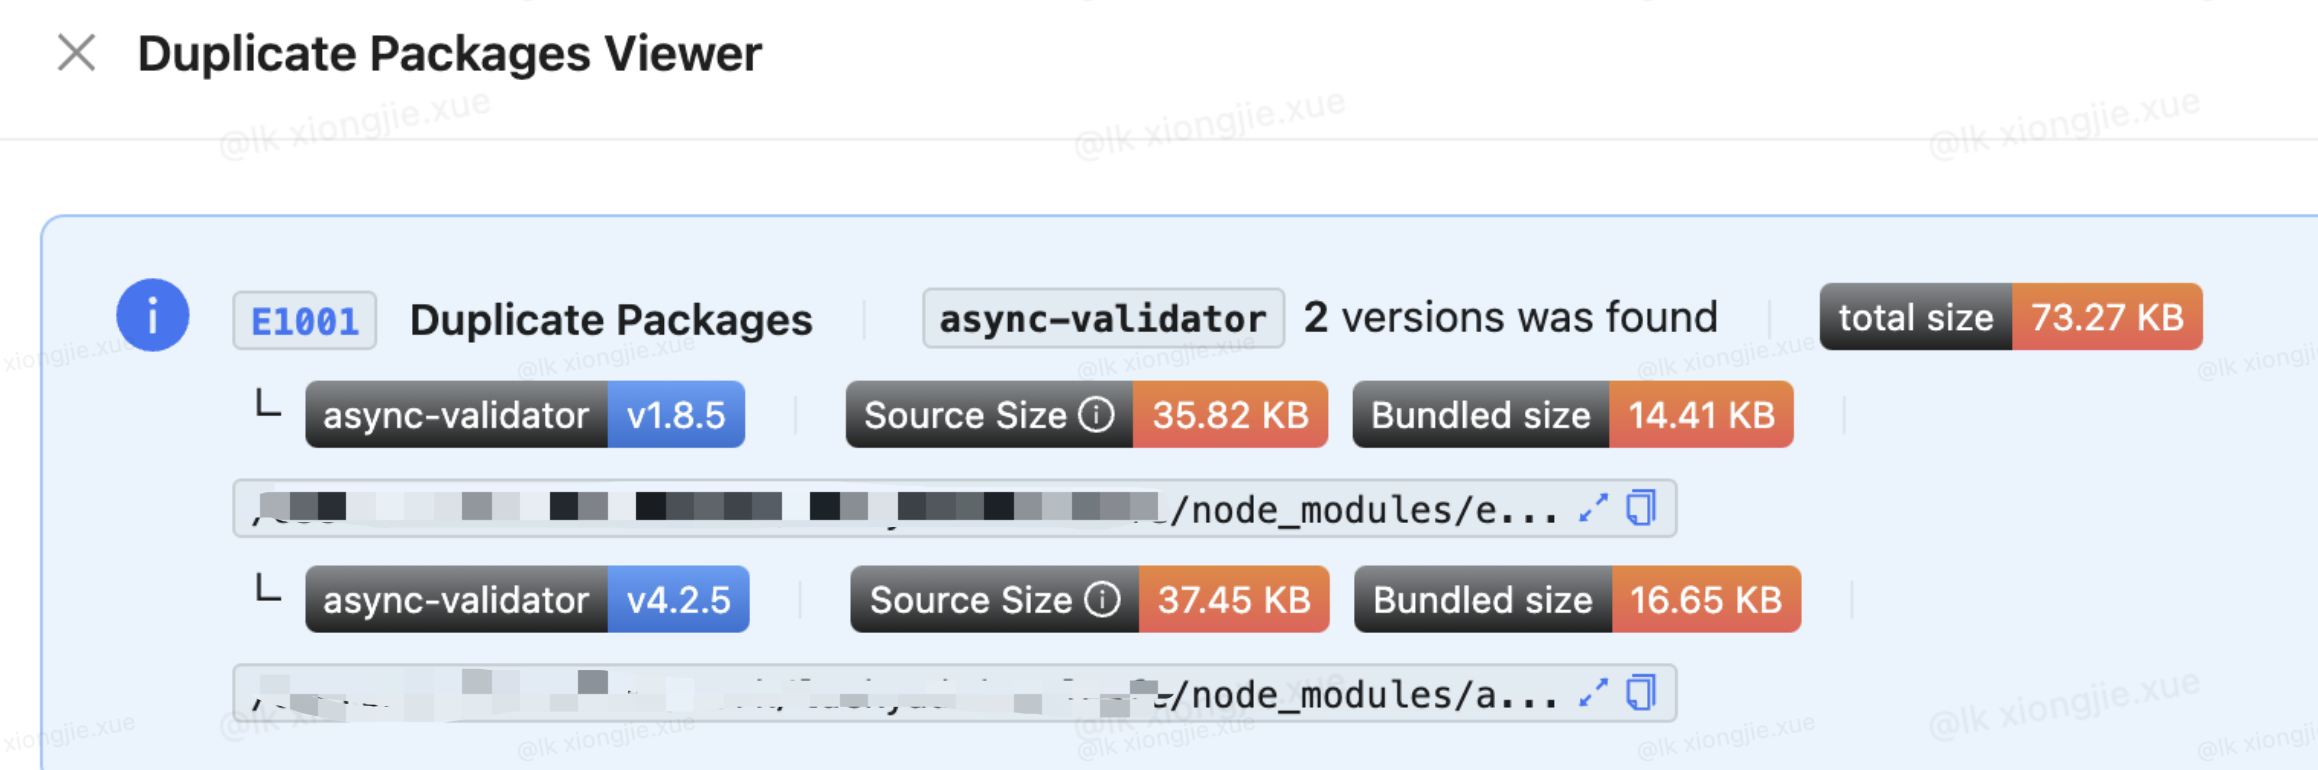Click the async-validator package name tag in header

1103,318
